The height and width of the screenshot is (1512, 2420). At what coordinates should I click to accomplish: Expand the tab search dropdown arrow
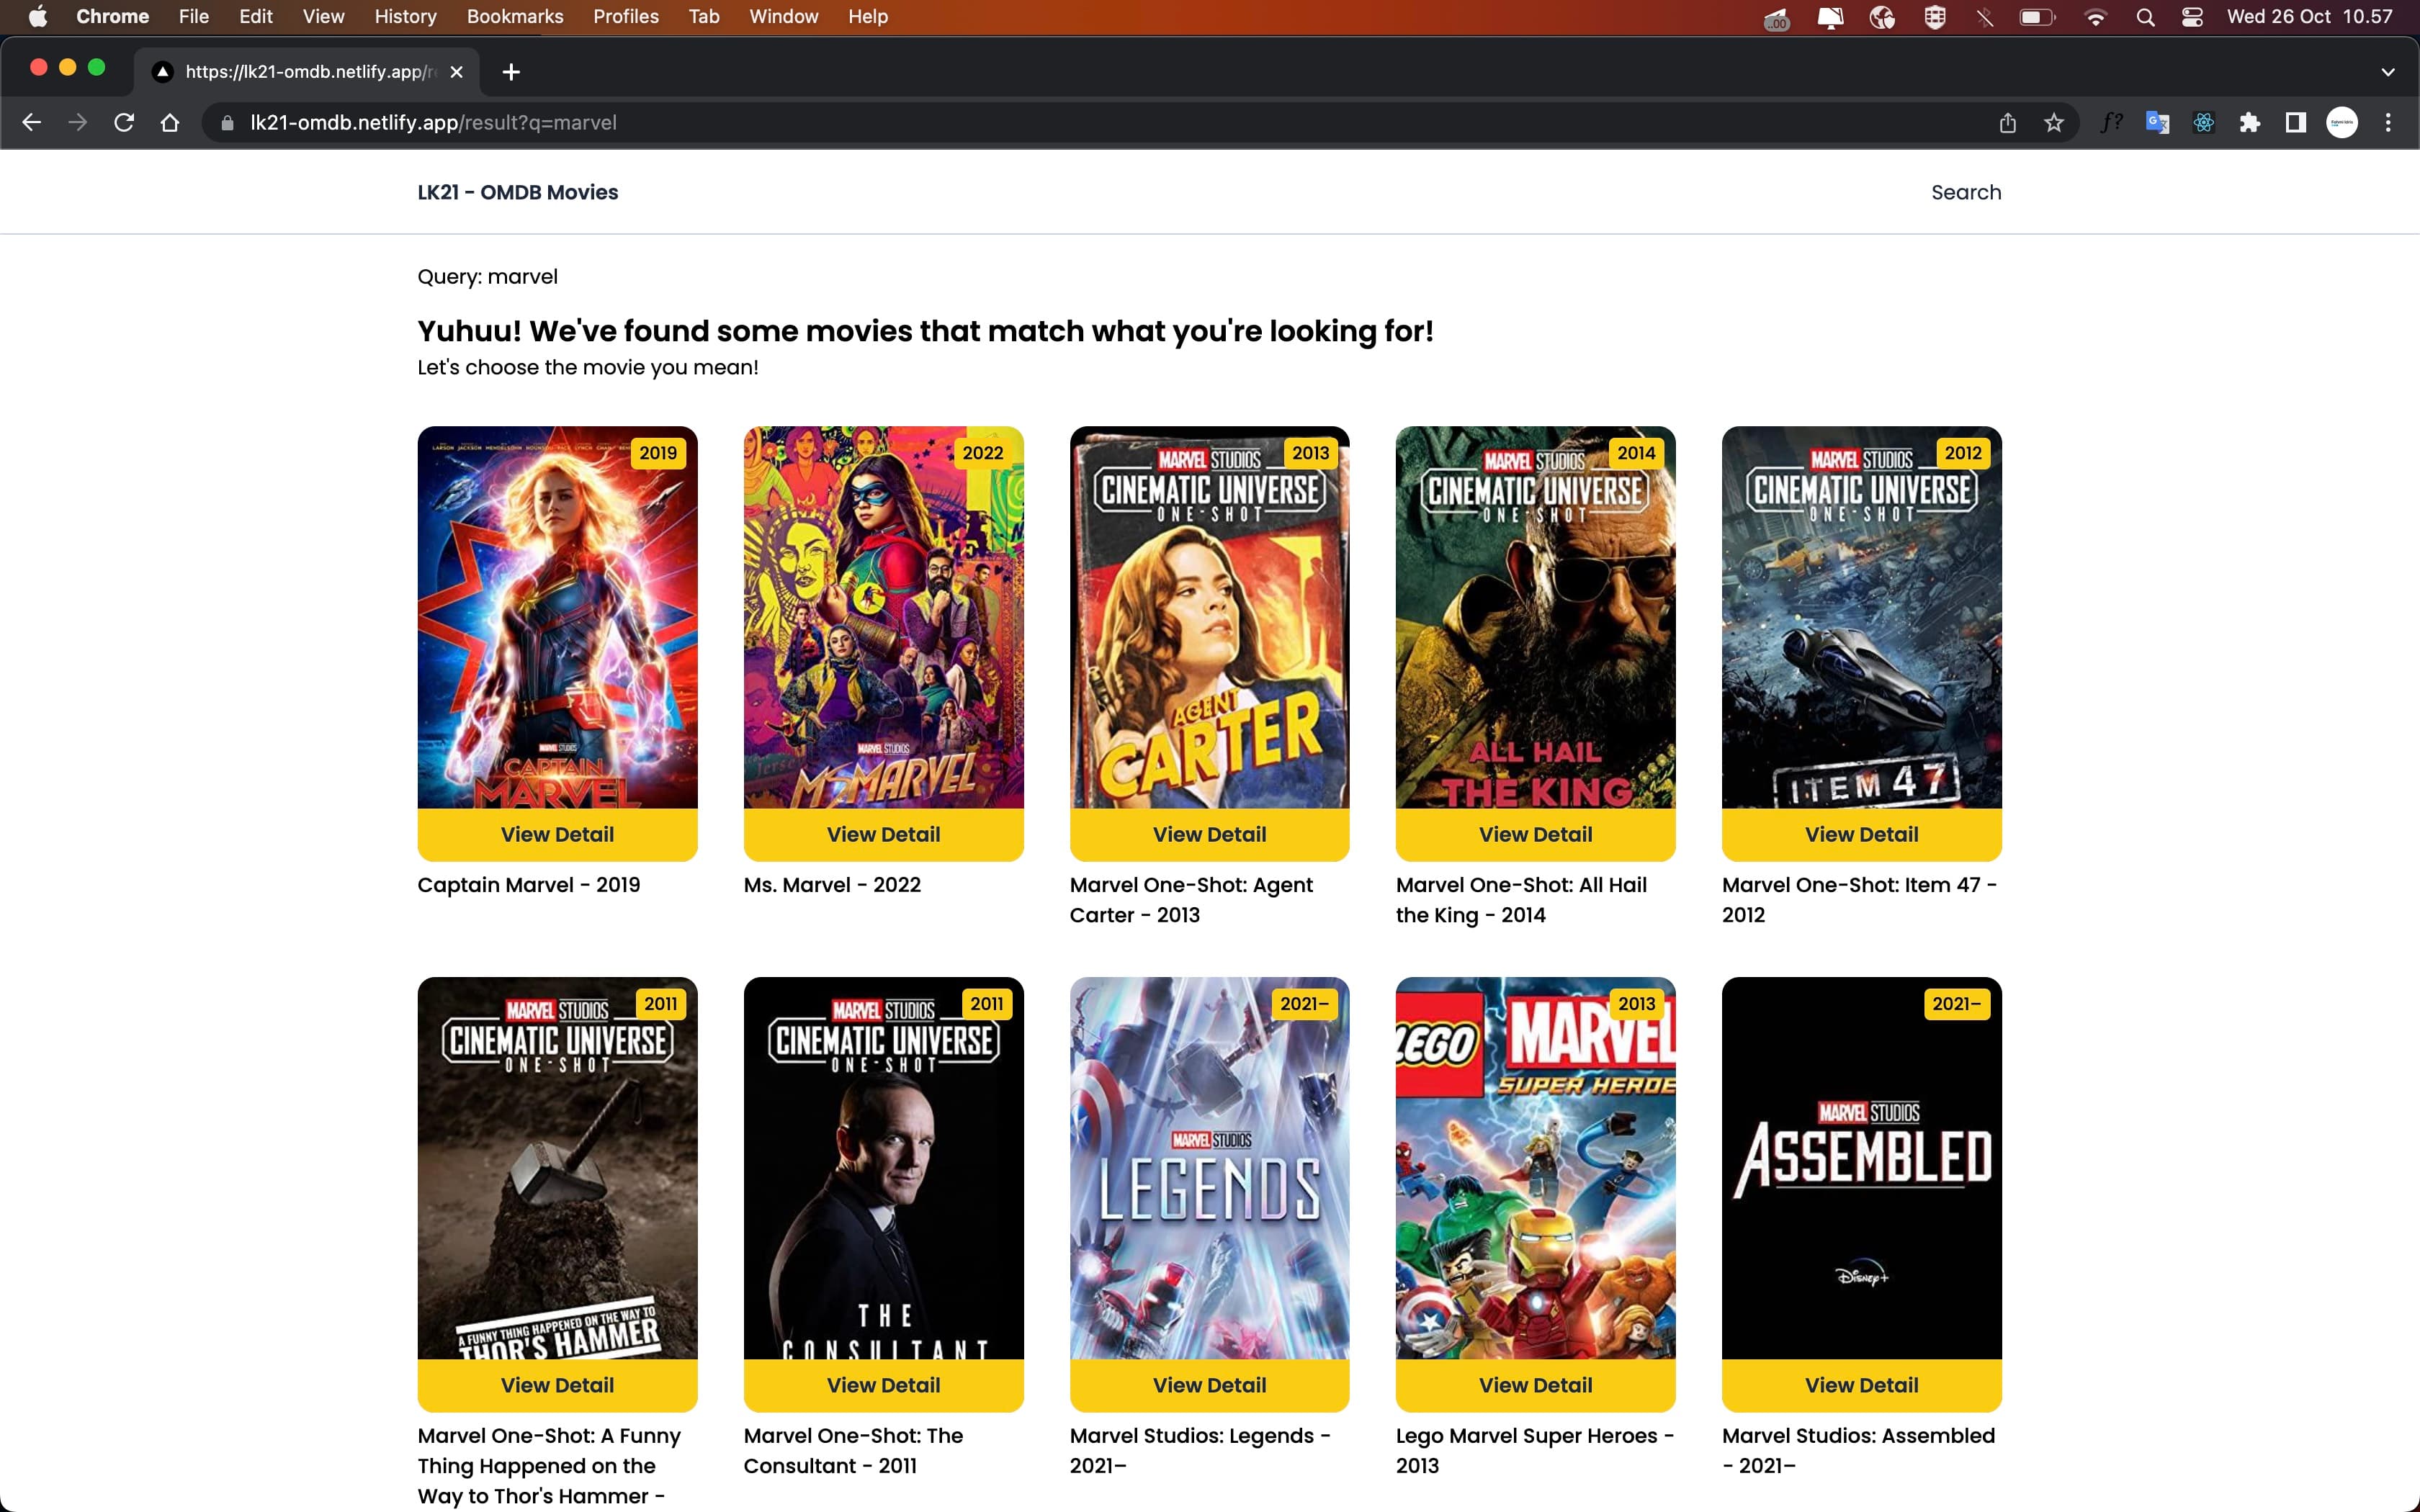2388,71
